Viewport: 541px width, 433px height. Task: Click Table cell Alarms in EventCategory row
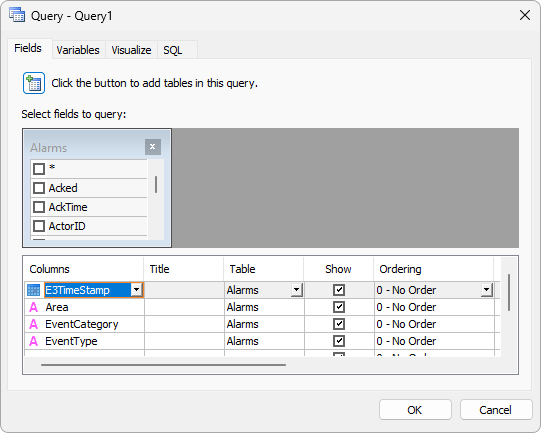tap(264, 324)
